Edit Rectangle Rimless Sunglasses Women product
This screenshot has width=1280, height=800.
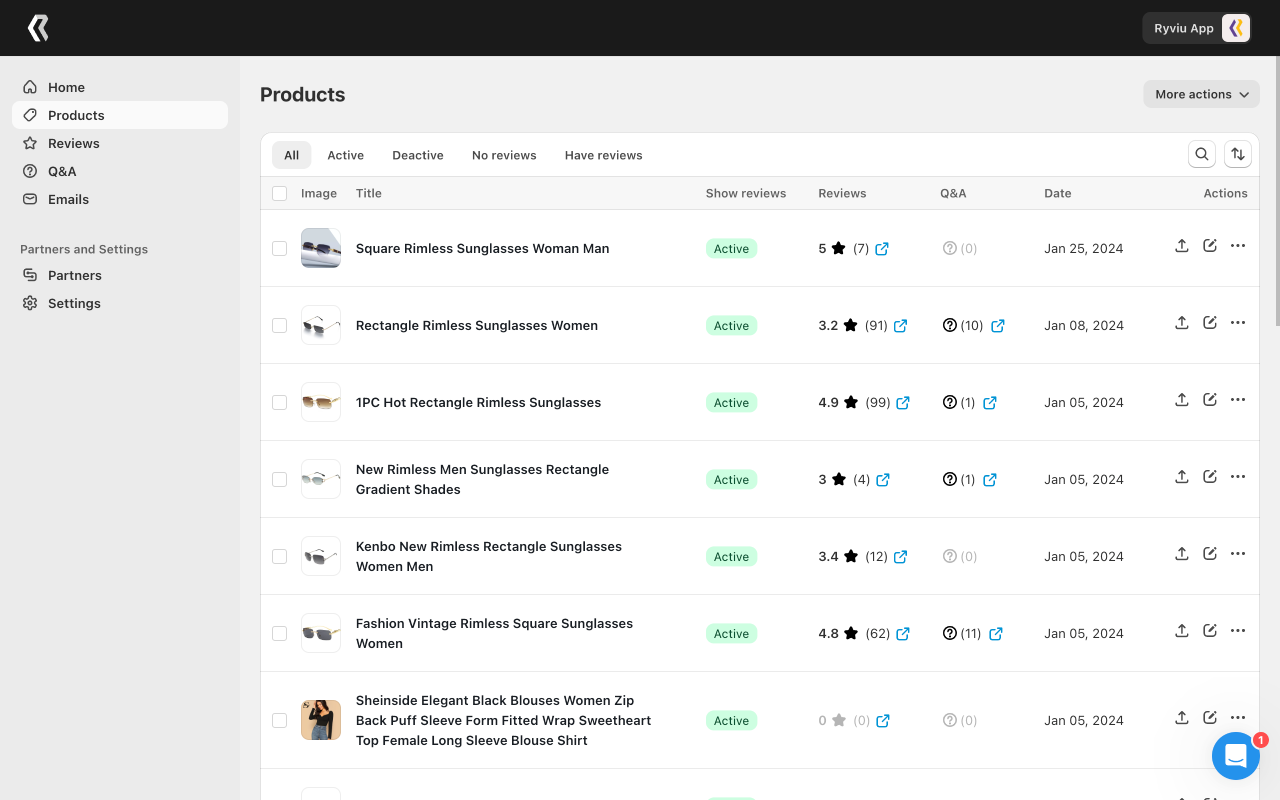click(1210, 323)
